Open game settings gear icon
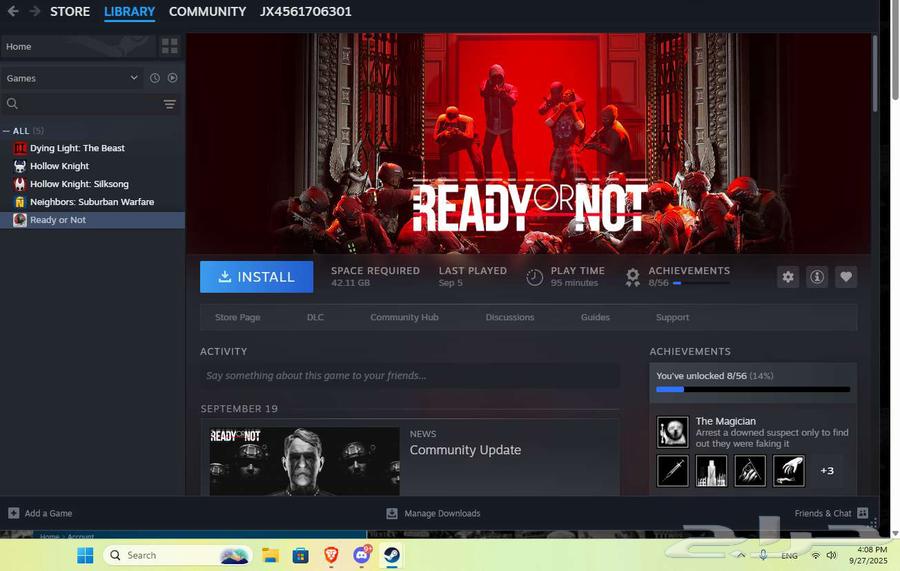This screenshot has height=571, width=900. [788, 277]
